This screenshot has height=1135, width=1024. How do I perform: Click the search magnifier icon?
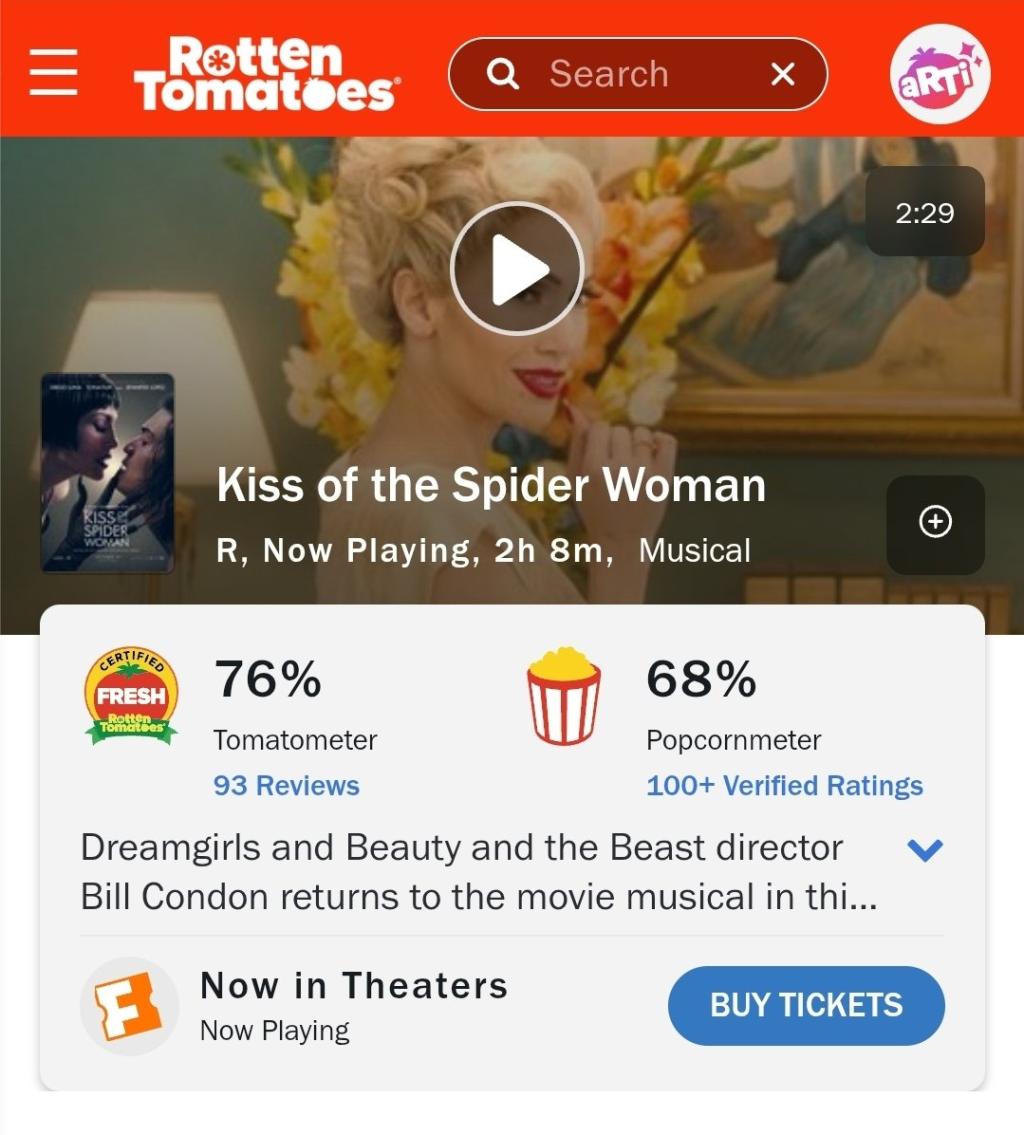click(503, 74)
